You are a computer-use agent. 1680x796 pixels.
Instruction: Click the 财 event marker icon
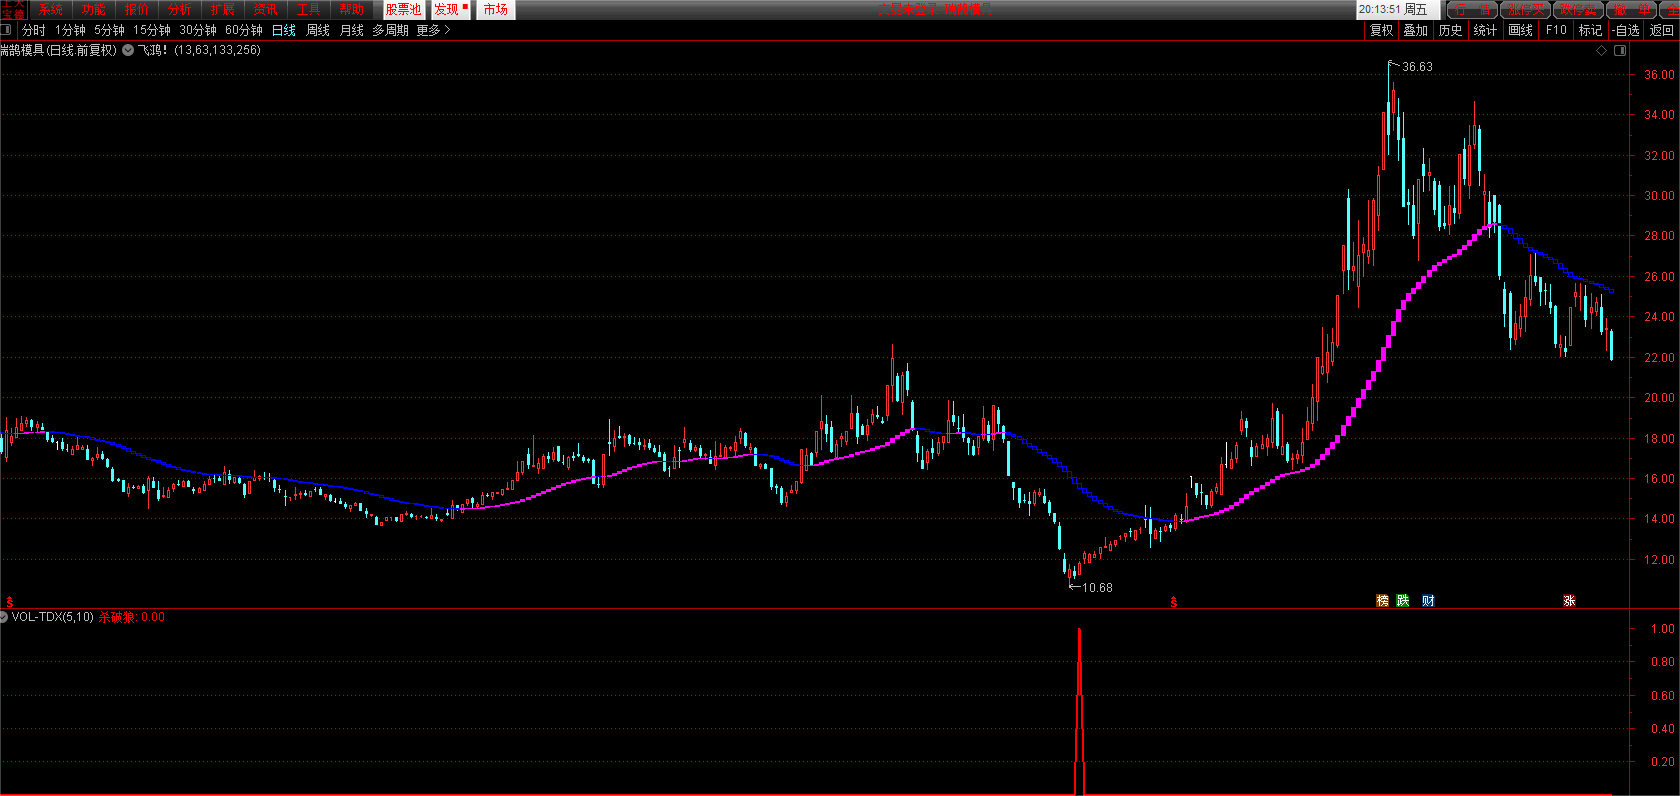point(1428,600)
